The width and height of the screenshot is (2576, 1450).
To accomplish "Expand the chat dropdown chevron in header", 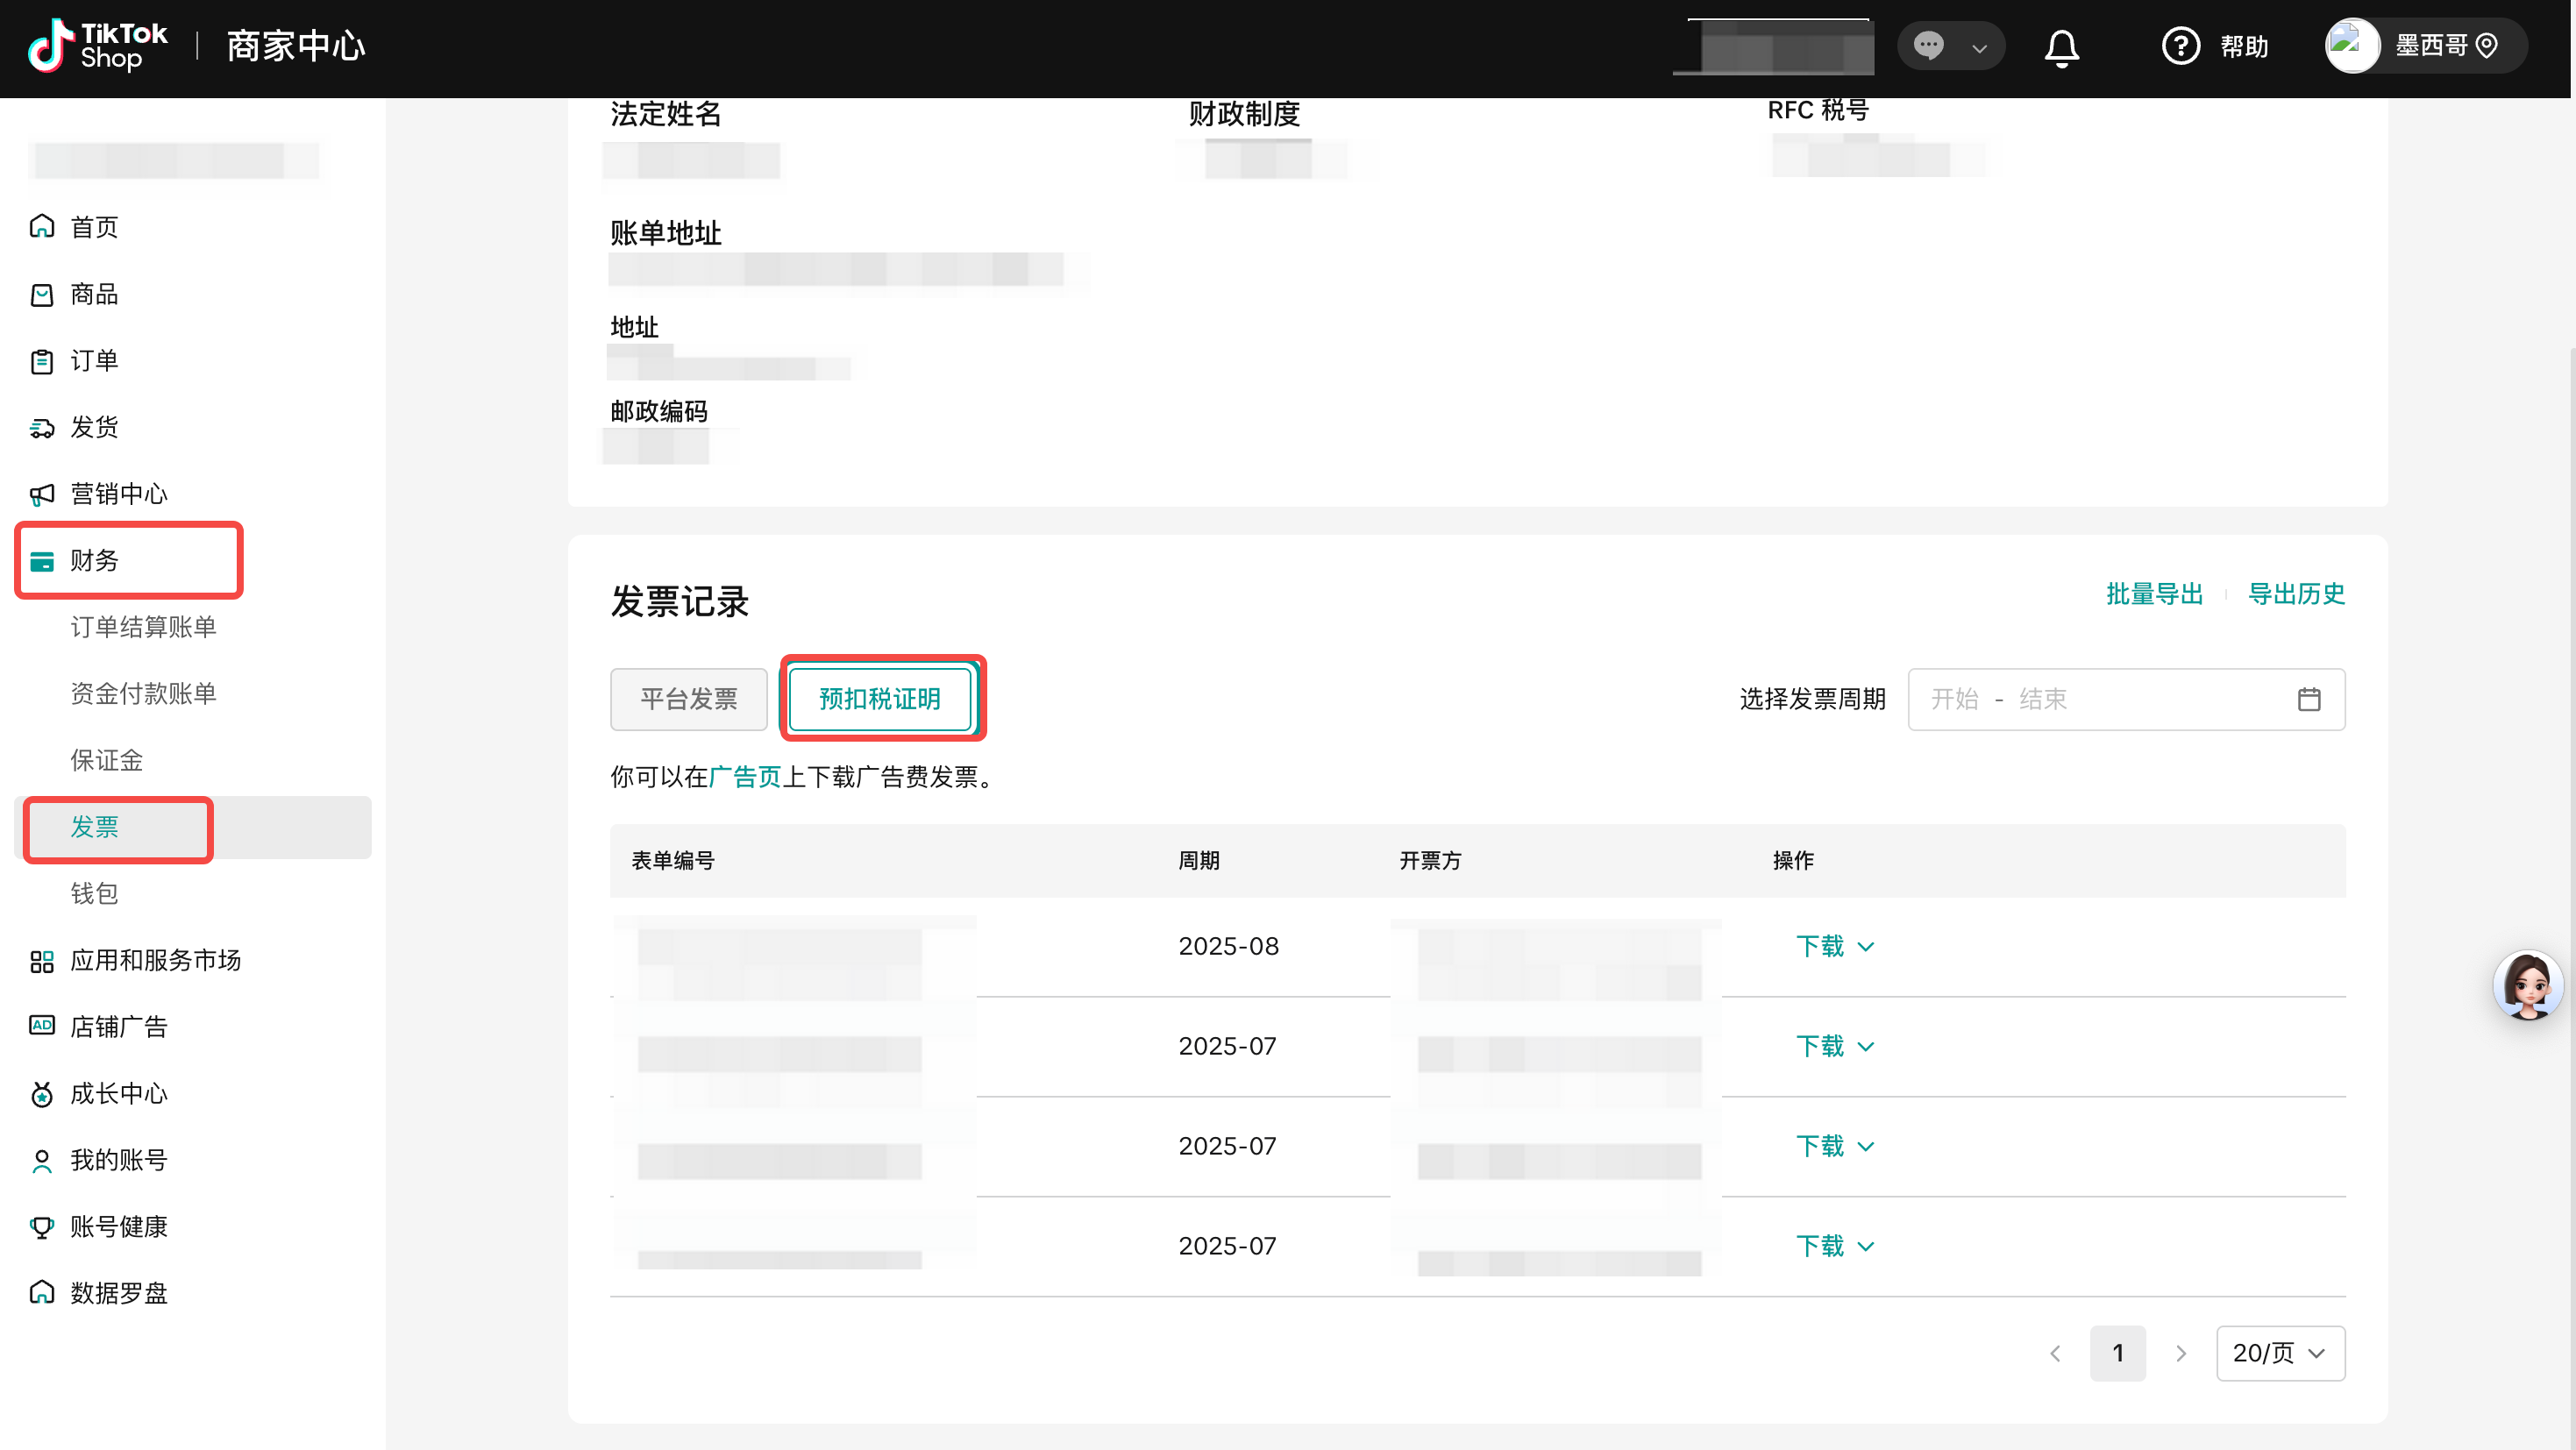I will coord(1979,48).
